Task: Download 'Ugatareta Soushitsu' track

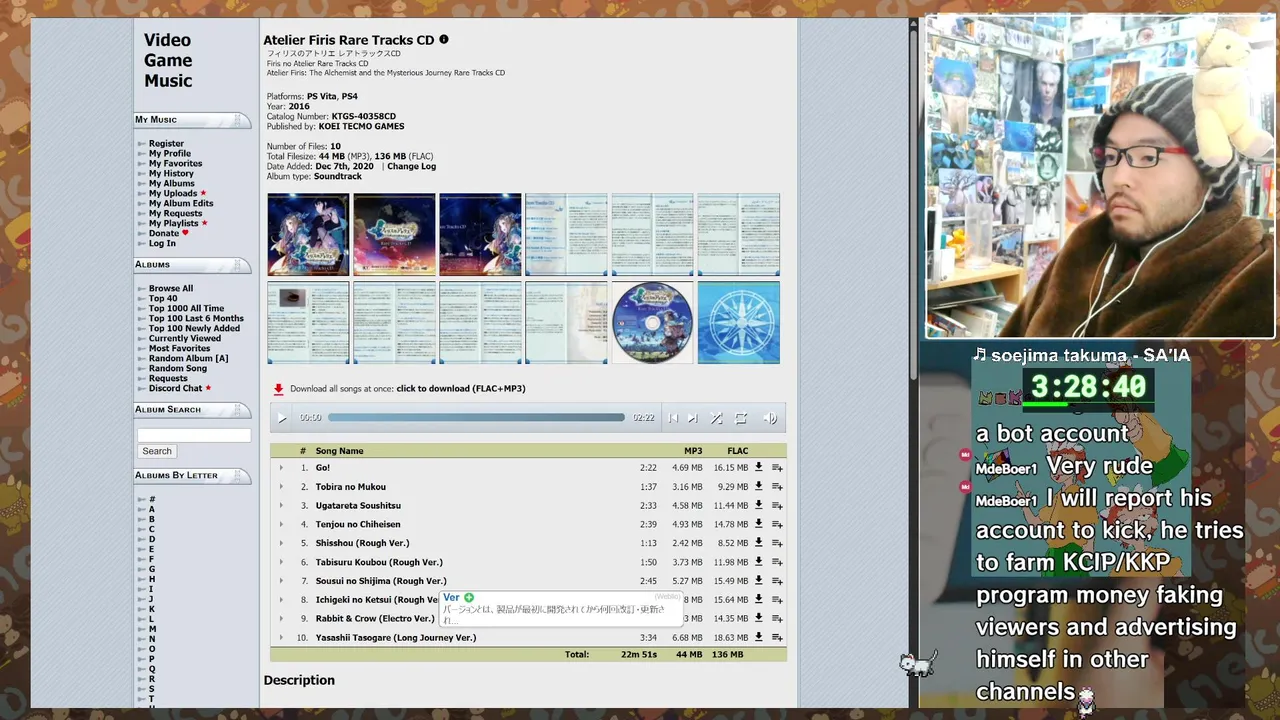Action: coord(758,505)
